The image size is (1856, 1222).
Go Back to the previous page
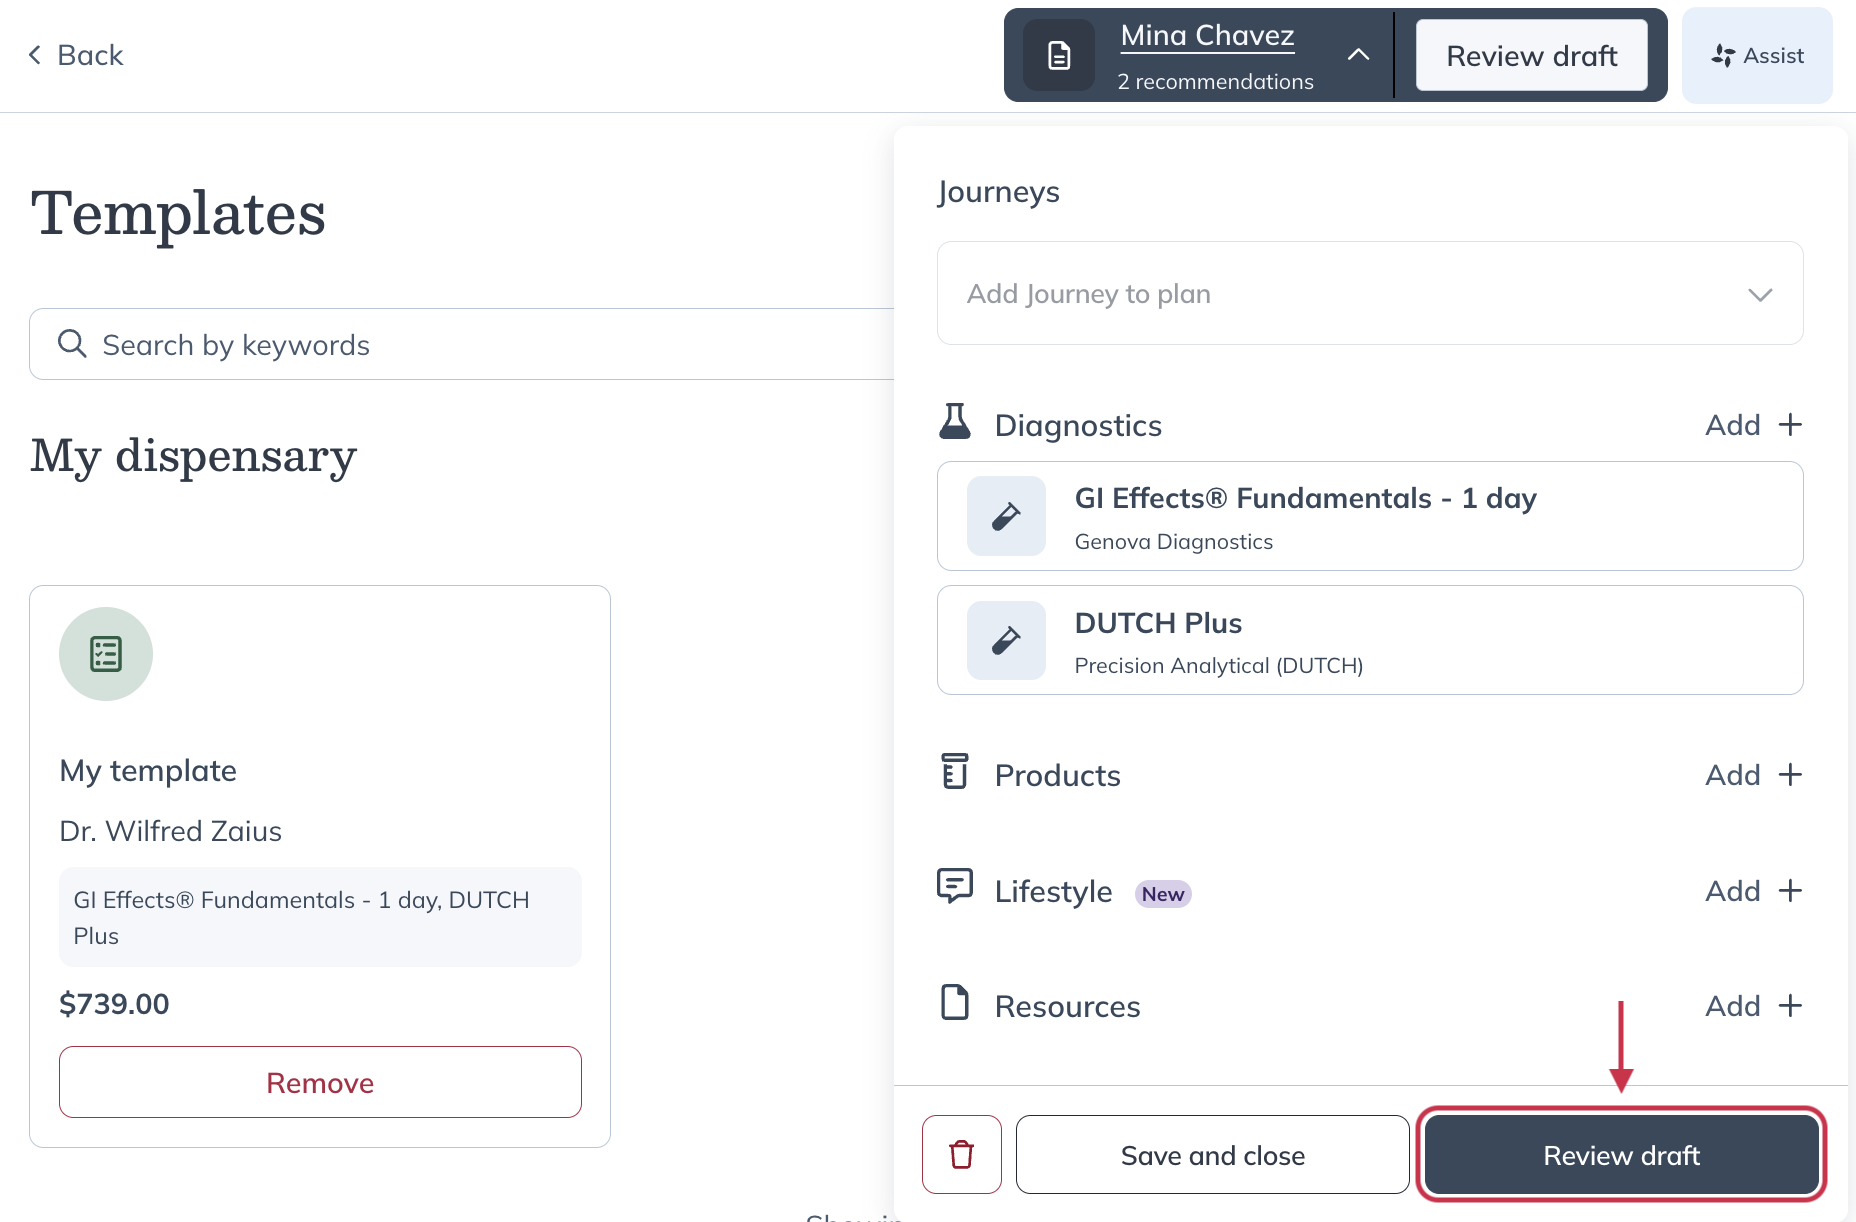tap(76, 55)
